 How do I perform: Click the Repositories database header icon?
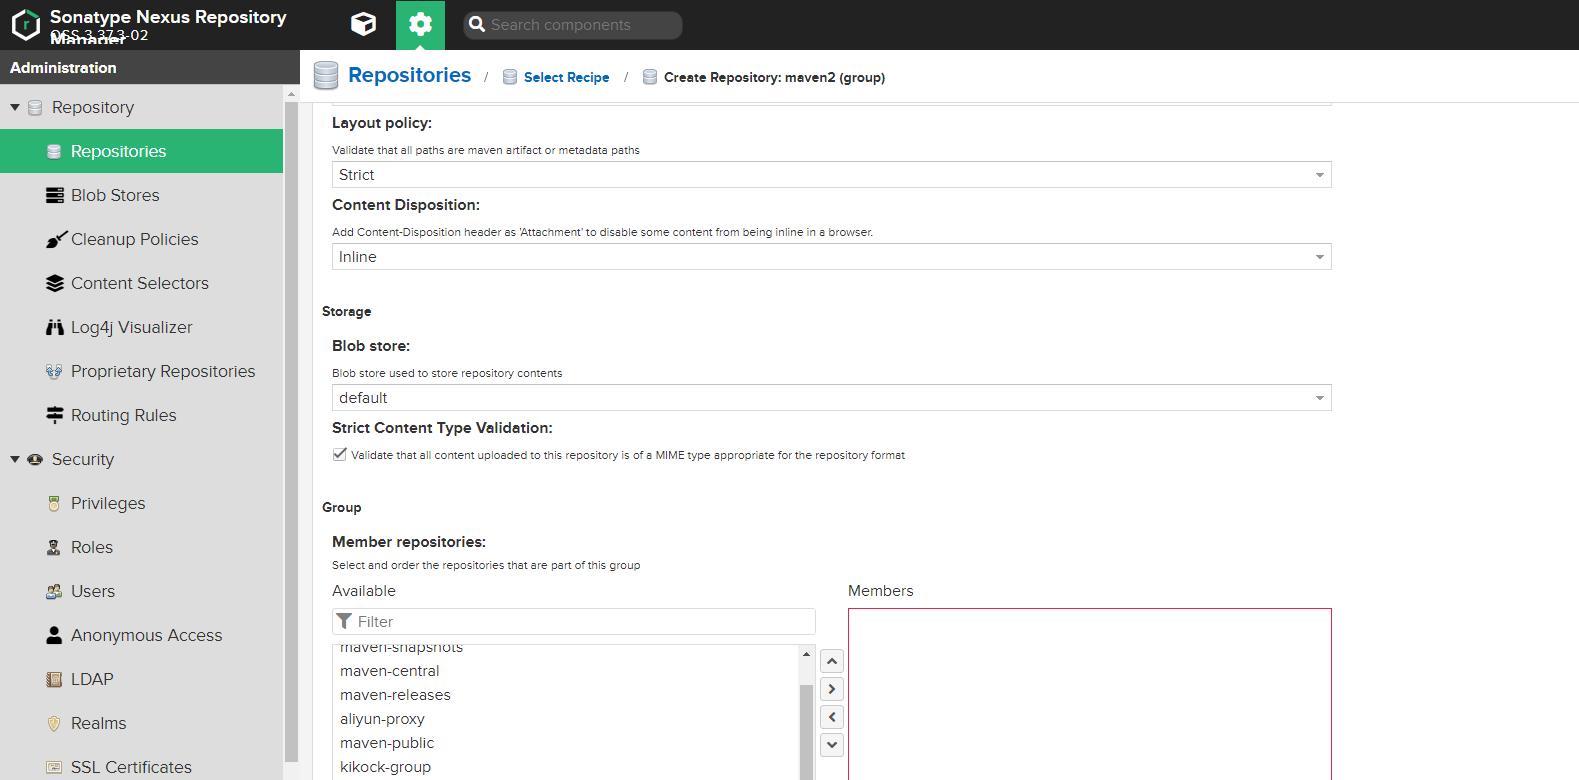[326, 76]
